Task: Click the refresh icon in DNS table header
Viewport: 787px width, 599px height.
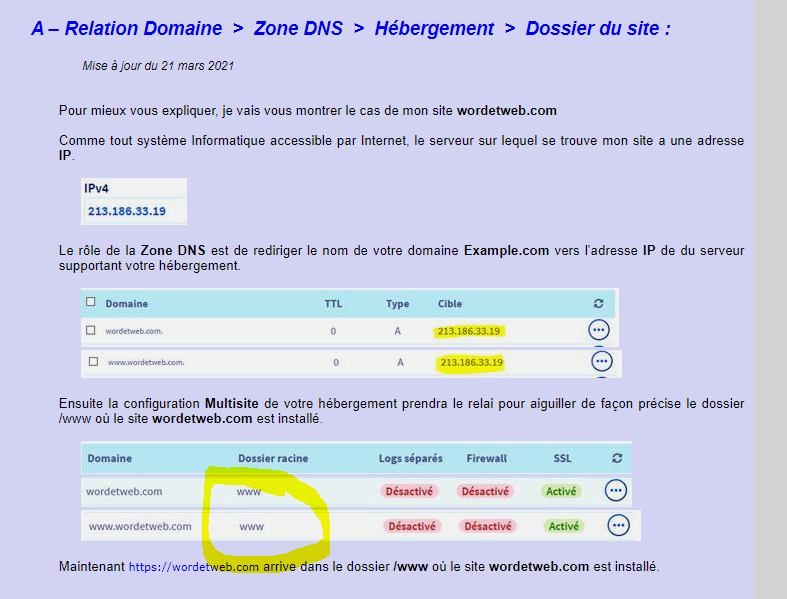Action: tap(598, 303)
